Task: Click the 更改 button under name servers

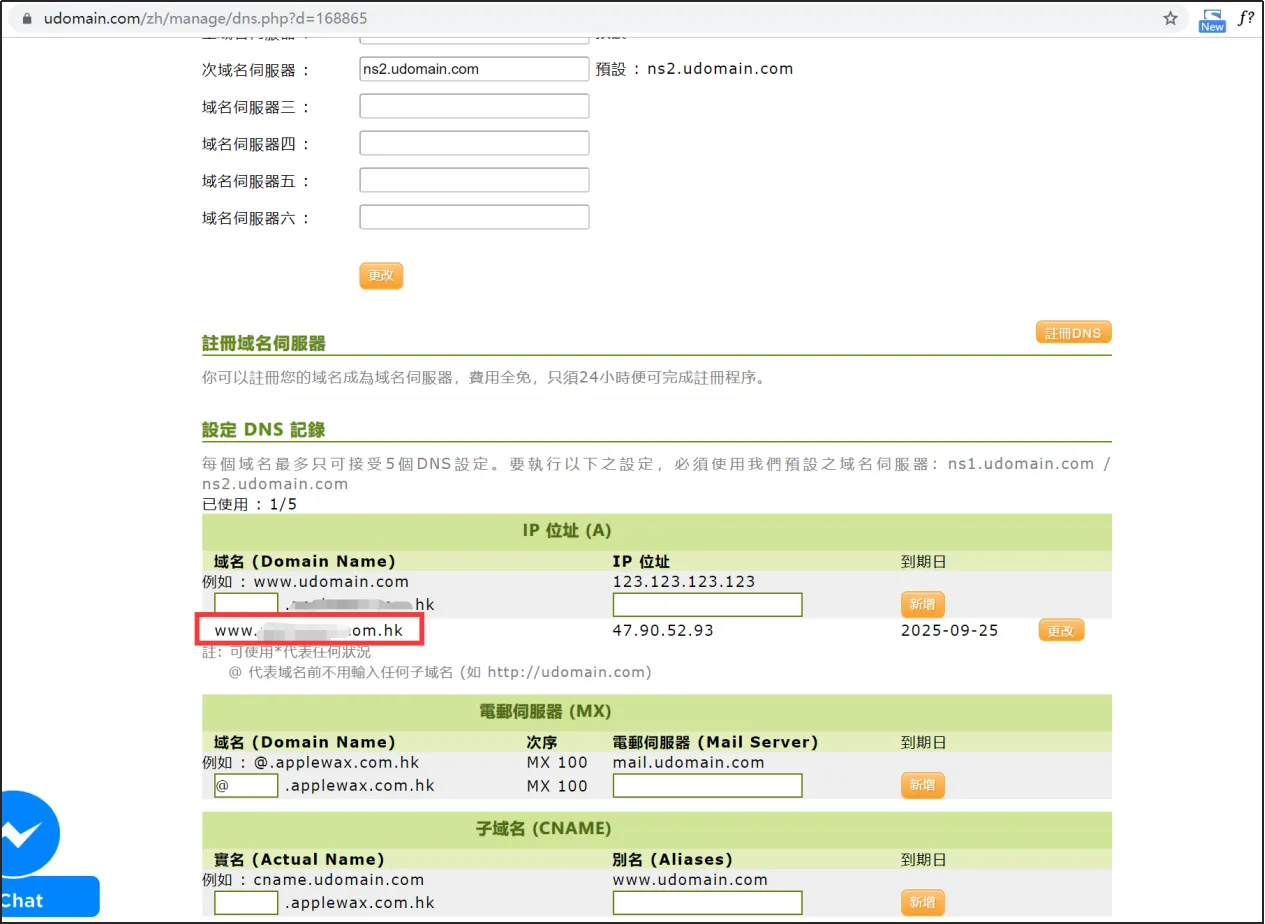Action: 381,275
